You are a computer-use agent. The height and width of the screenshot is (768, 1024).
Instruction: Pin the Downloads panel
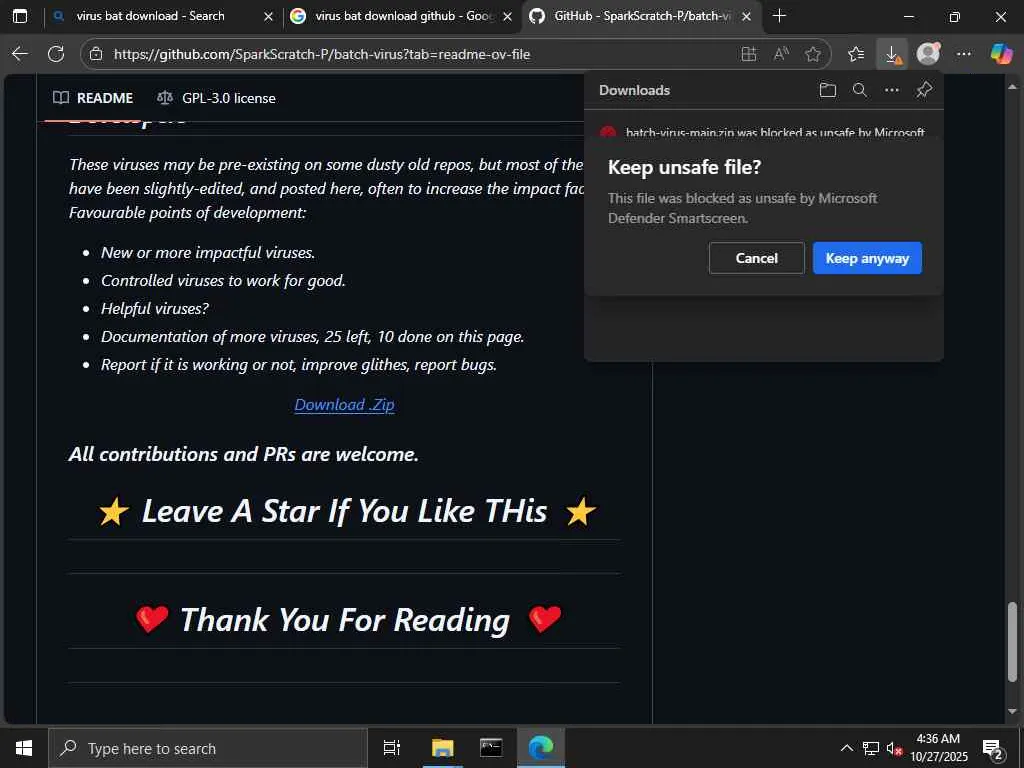(x=924, y=90)
